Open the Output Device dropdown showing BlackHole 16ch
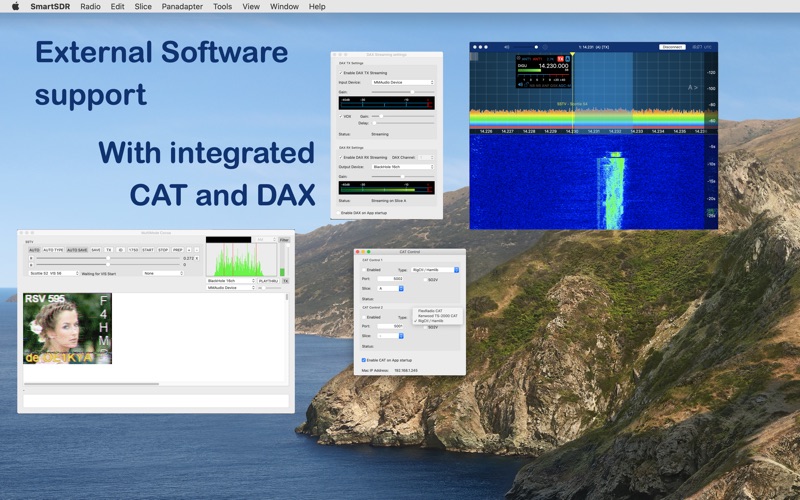The height and width of the screenshot is (500, 800). [x=403, y=167]
